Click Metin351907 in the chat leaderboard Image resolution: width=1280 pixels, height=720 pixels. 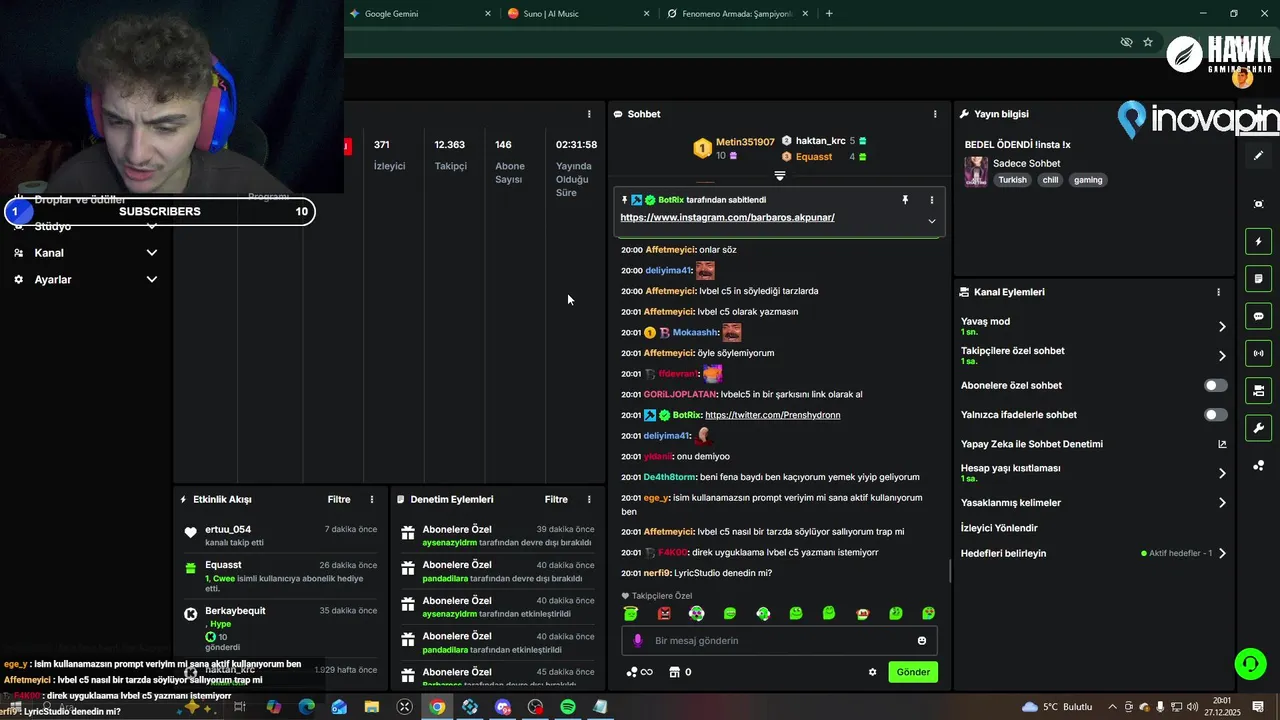coord(745,142)
